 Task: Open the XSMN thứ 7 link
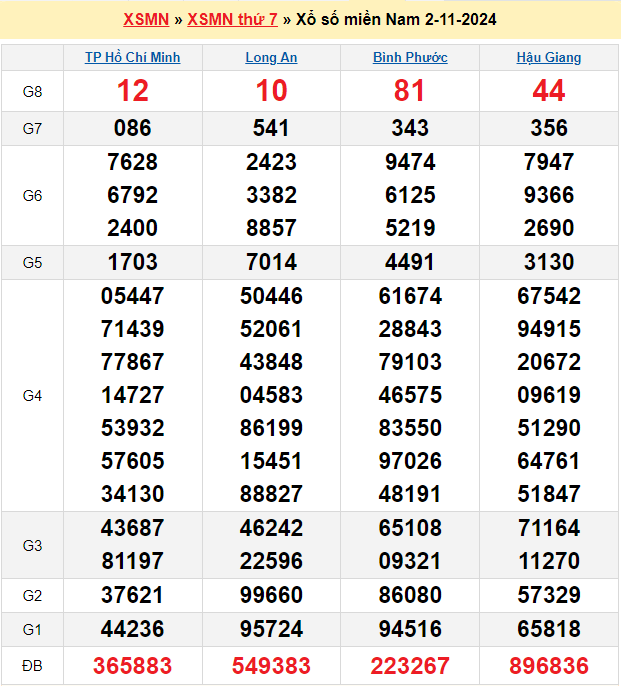[x=232, y=20]
